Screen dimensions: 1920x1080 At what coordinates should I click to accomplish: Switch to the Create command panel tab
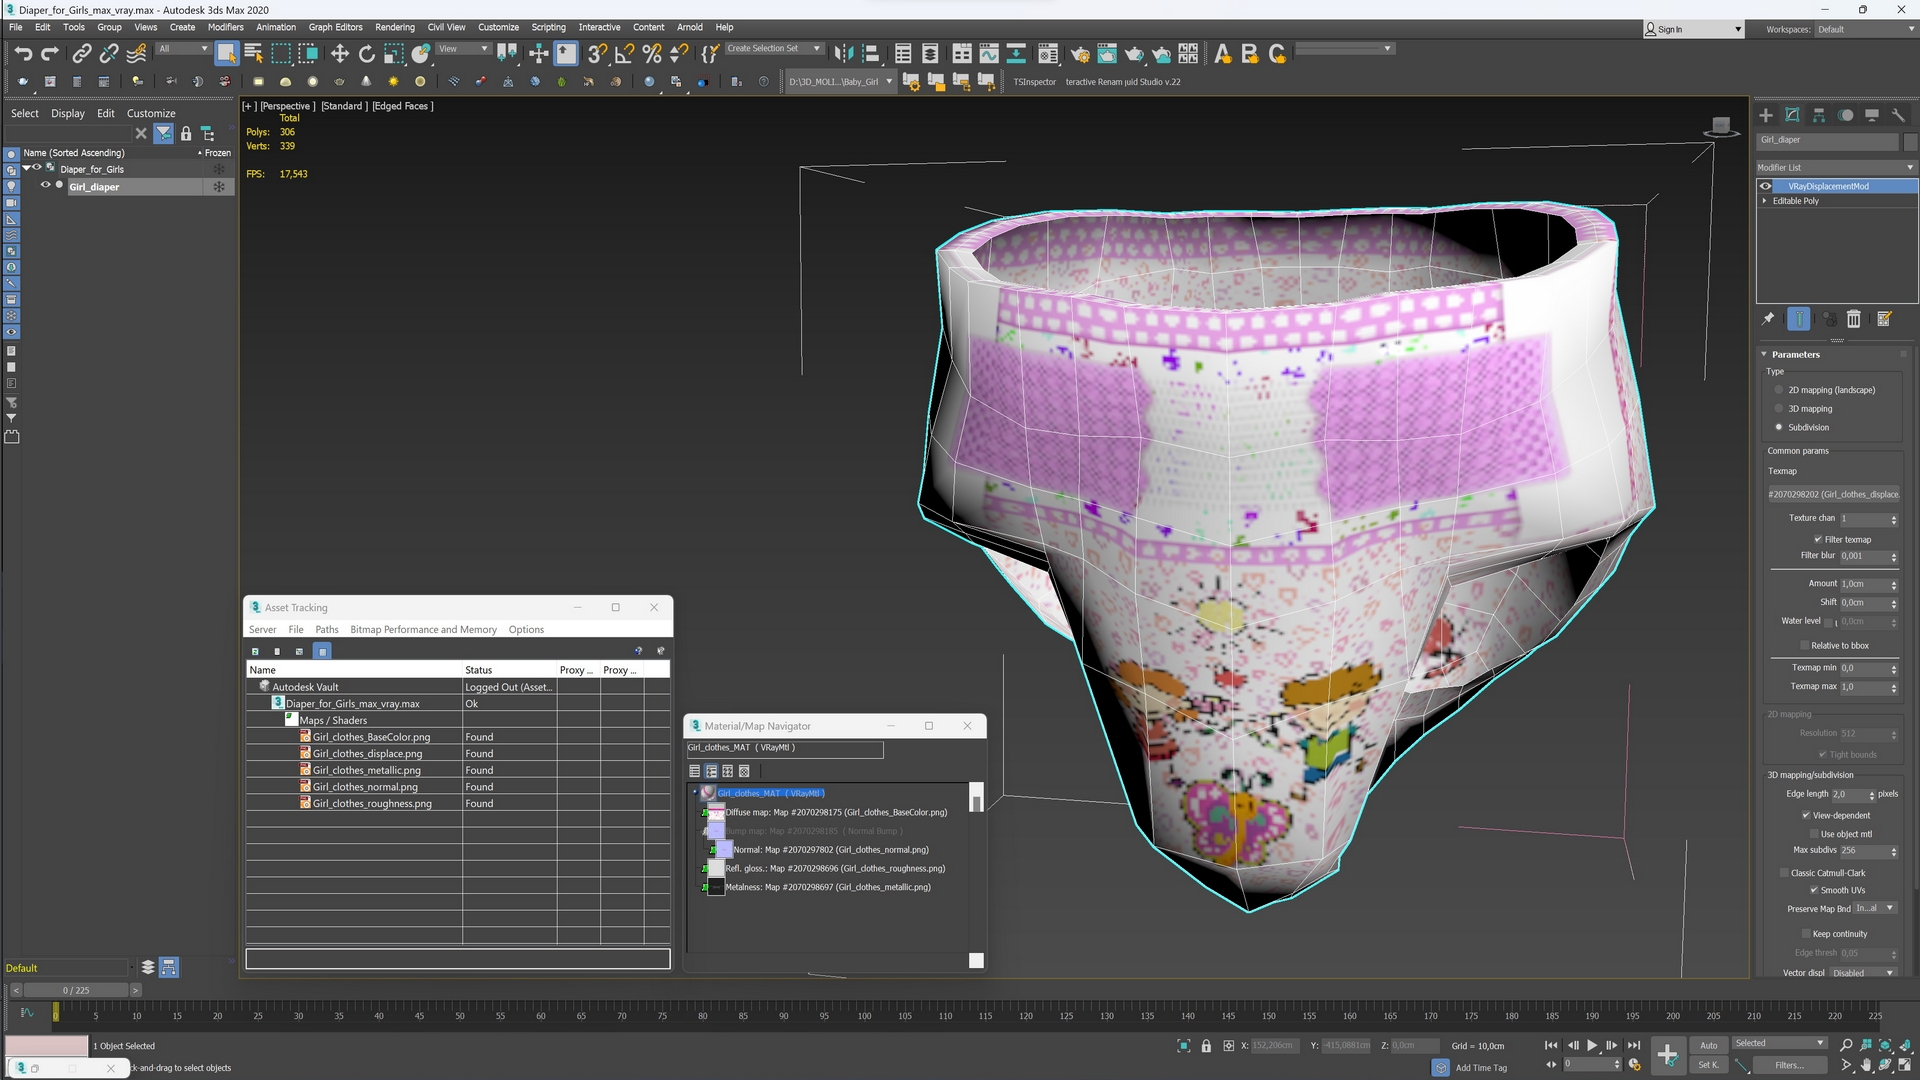pyautogui.click(x=1766, y=115)
